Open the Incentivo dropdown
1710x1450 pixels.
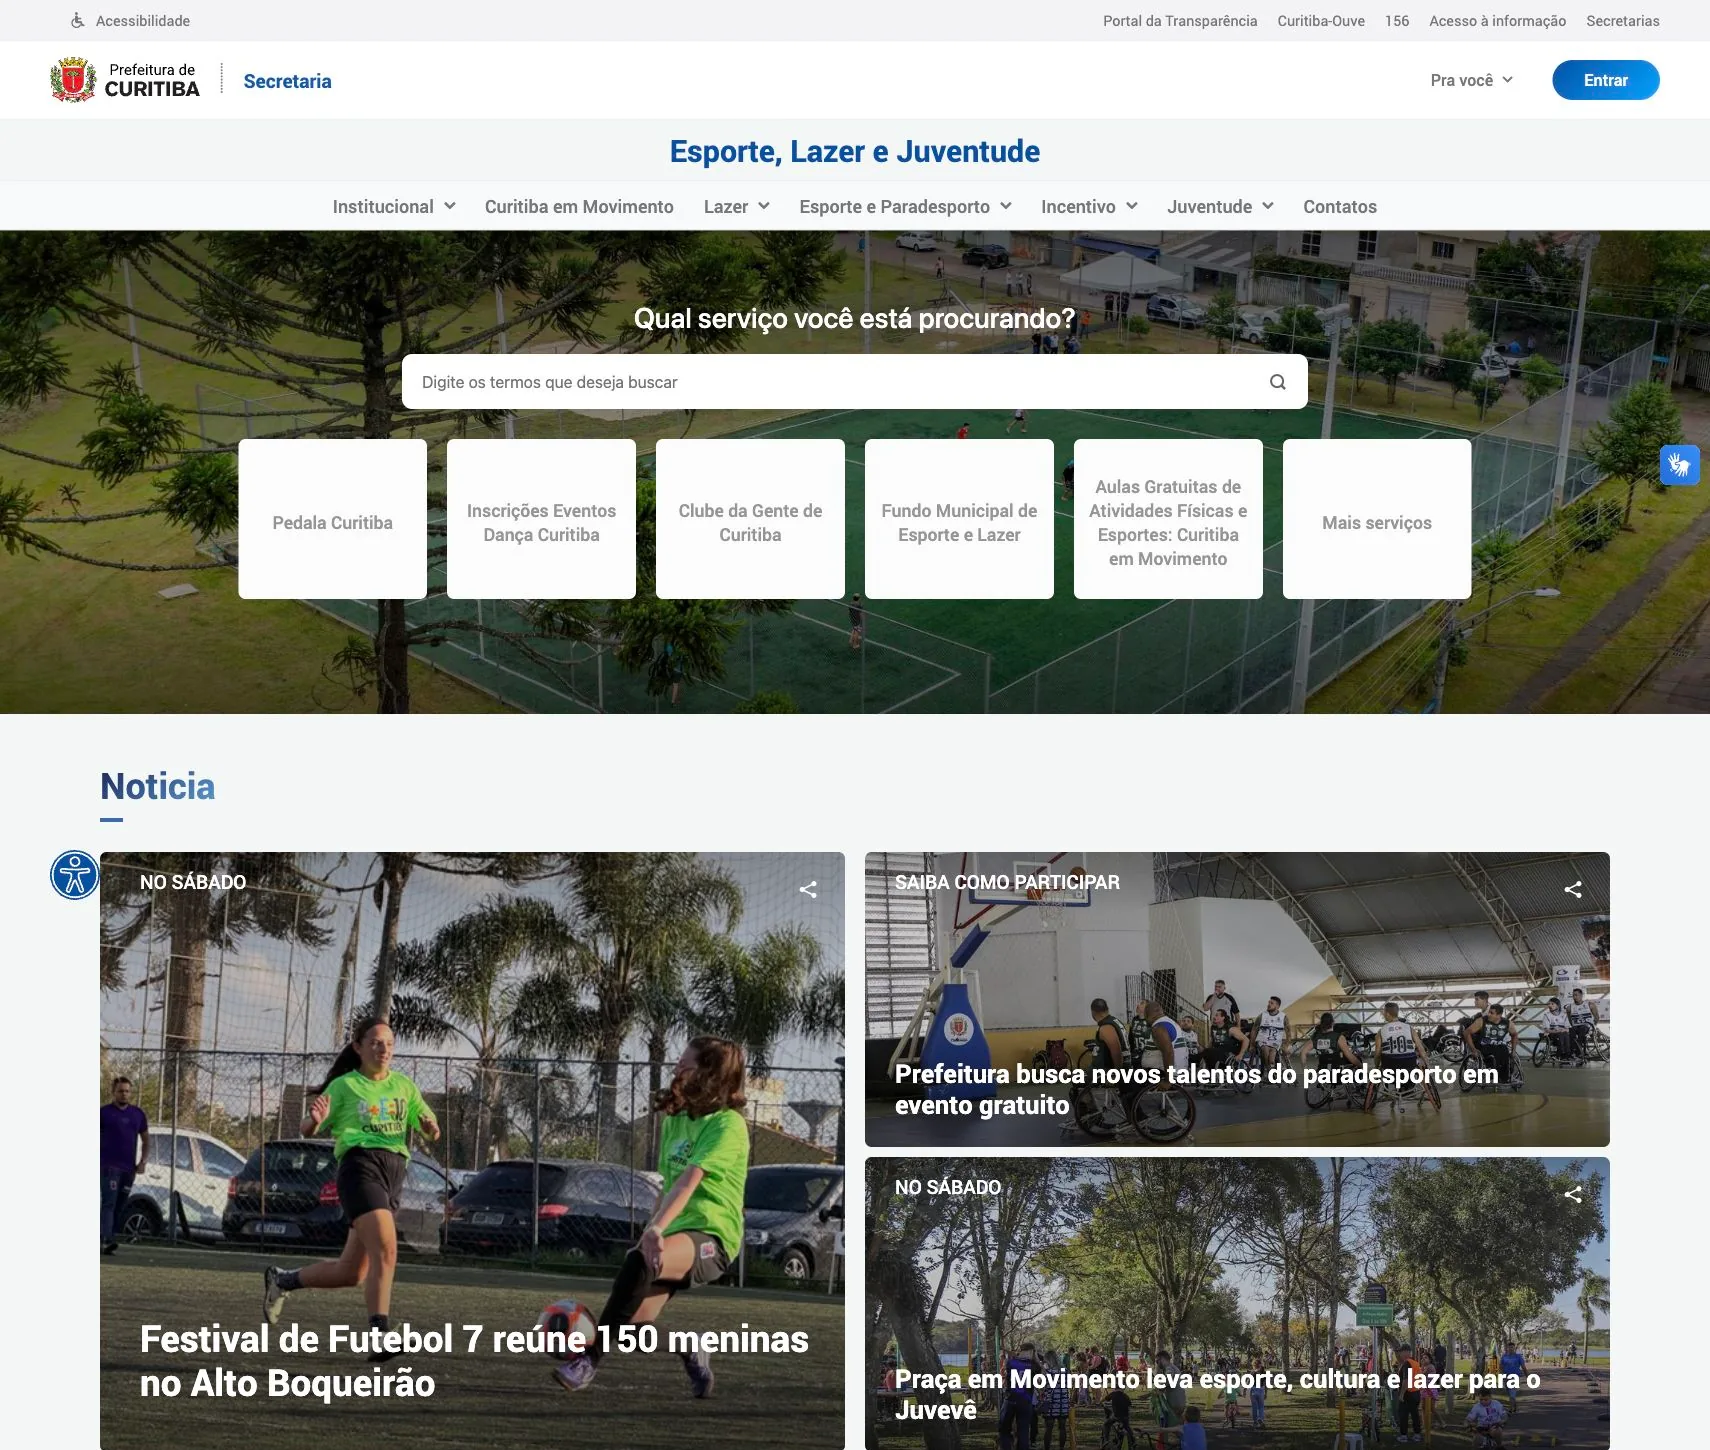[1089, 206]
